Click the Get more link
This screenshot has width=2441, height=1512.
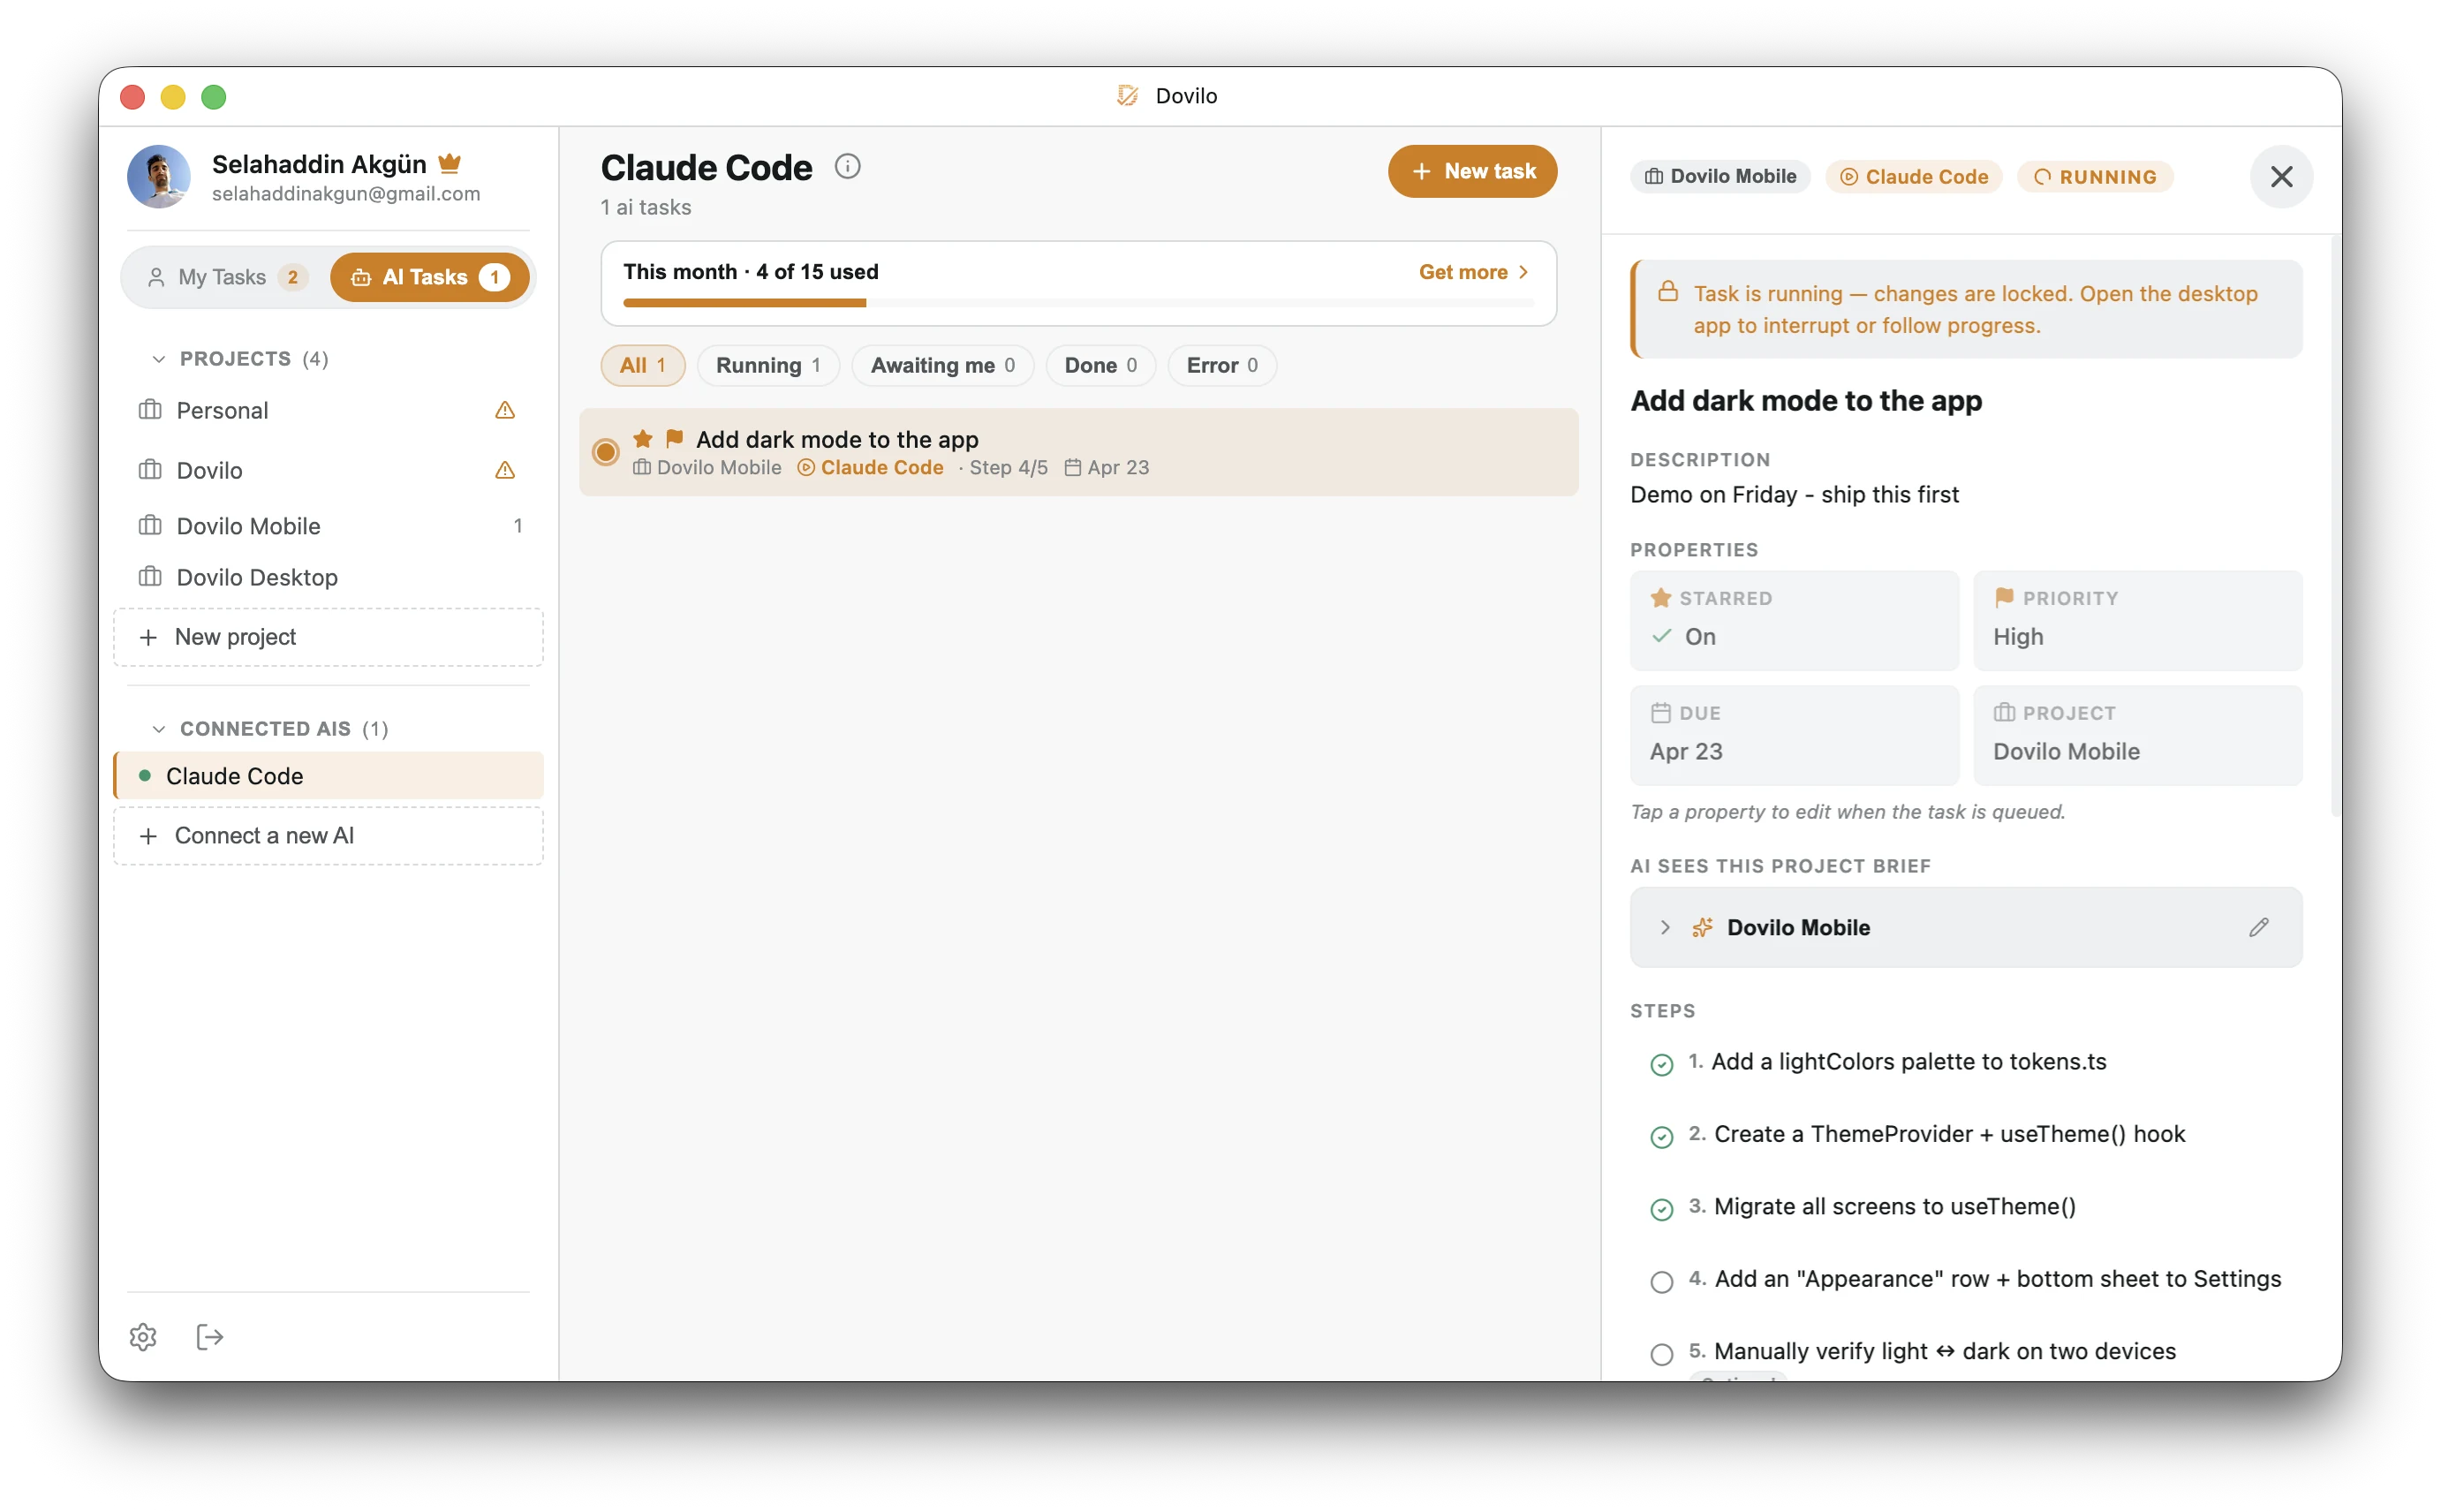pos(1473,272)
